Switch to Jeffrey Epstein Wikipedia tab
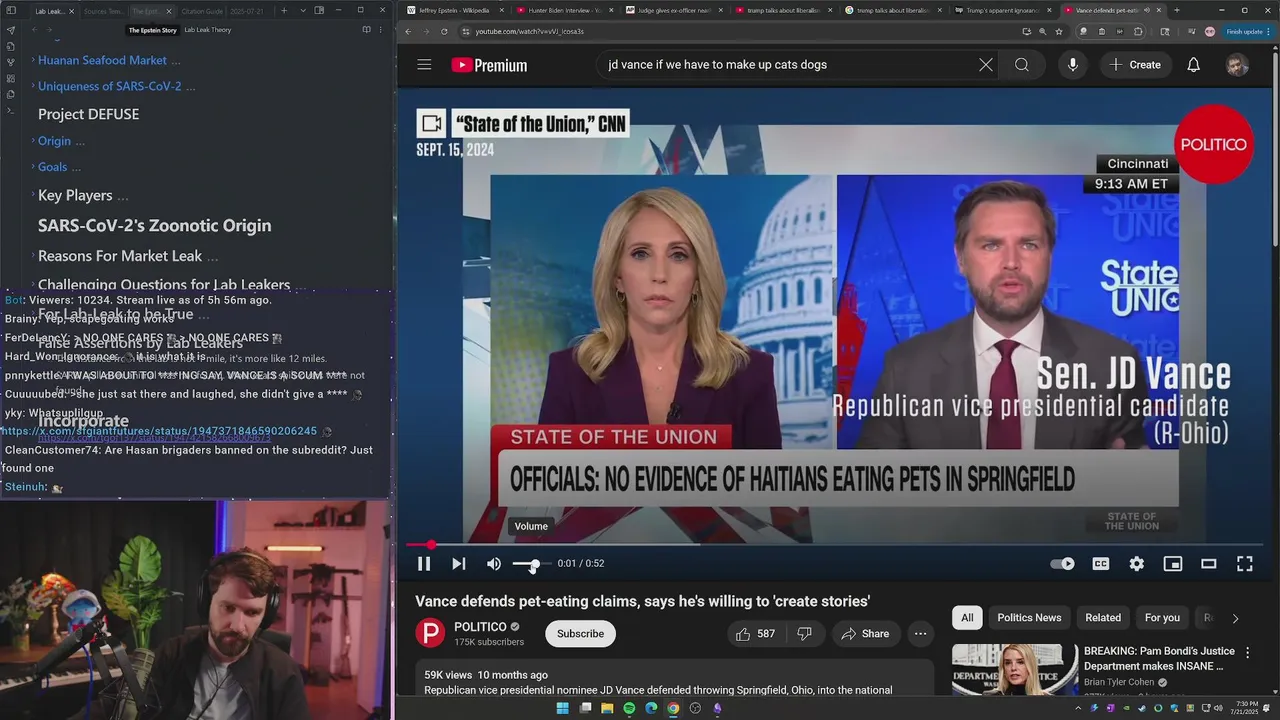Image resolution: width=1280 pixels, height=720 pixels. 453,10
